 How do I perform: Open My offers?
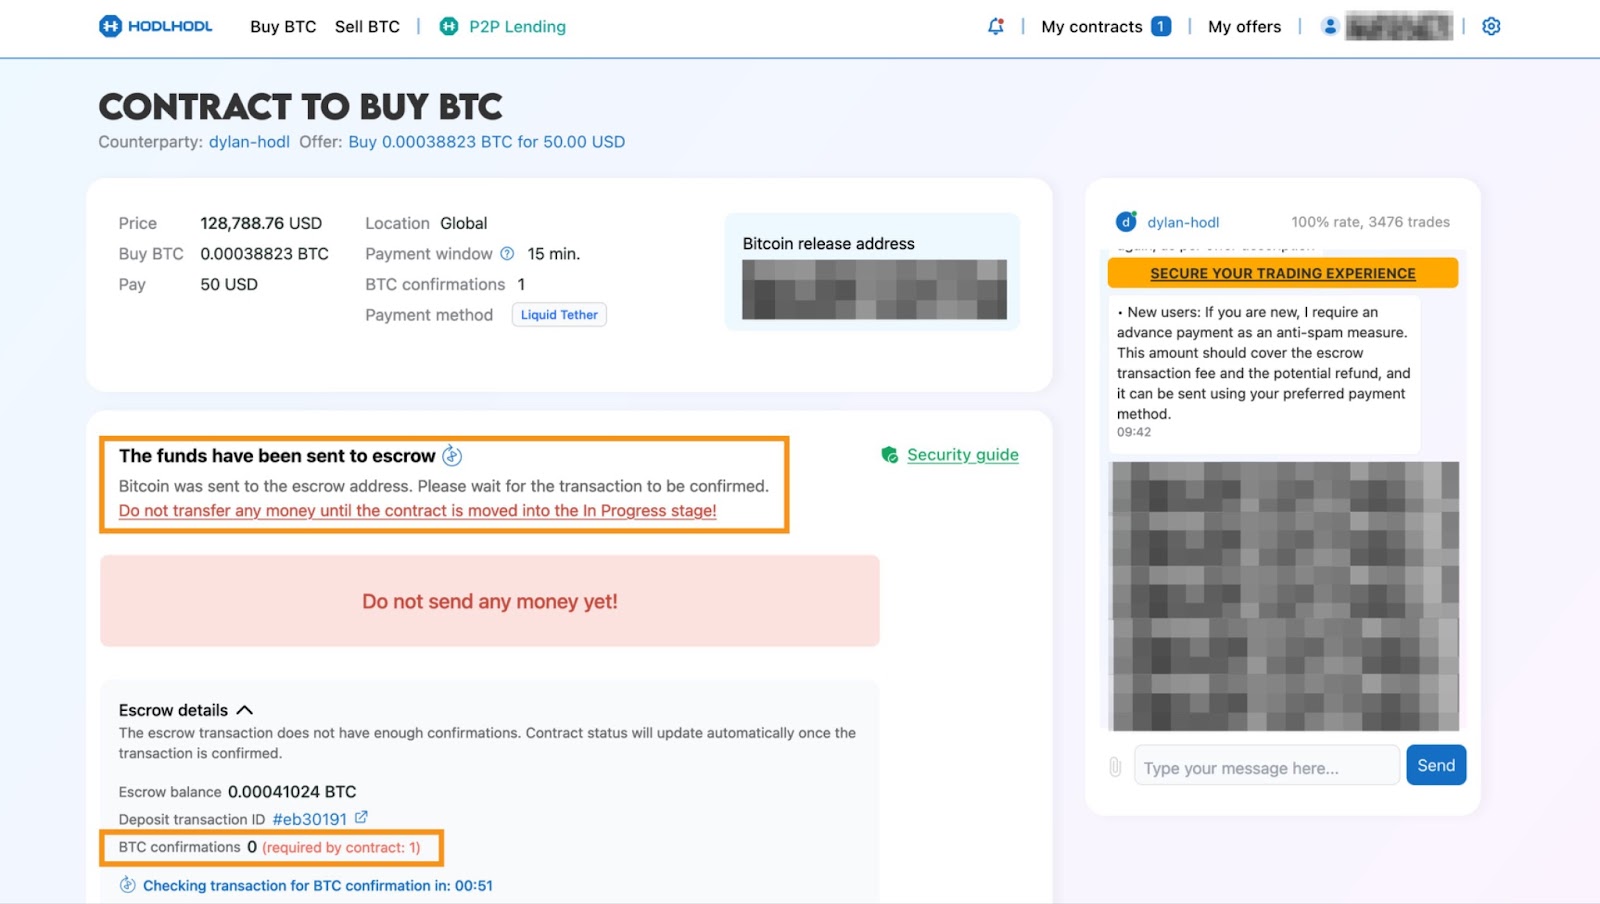(1244, 27)
